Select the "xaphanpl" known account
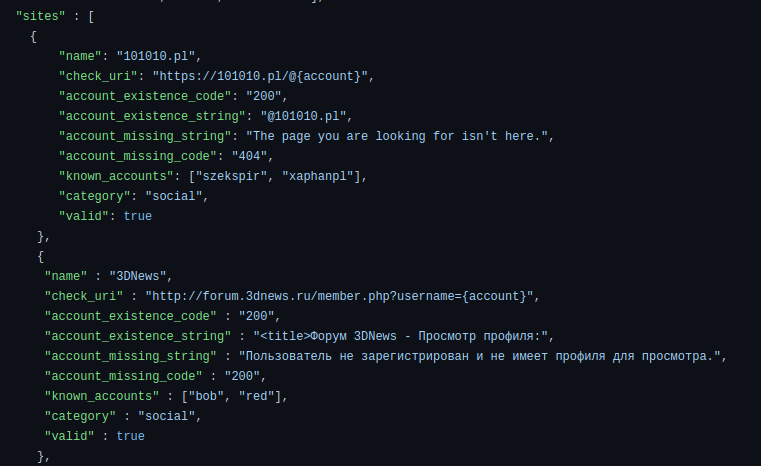The height and width of the screenshot is (466, 761). (x=318, y=176)
